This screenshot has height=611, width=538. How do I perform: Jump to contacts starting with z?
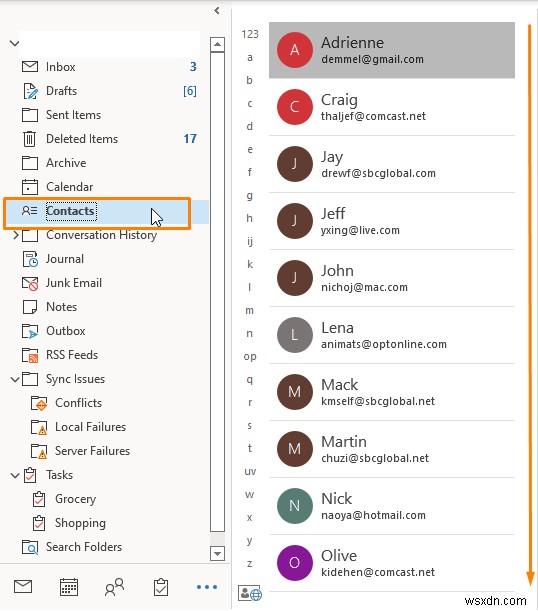coord(249,563)
